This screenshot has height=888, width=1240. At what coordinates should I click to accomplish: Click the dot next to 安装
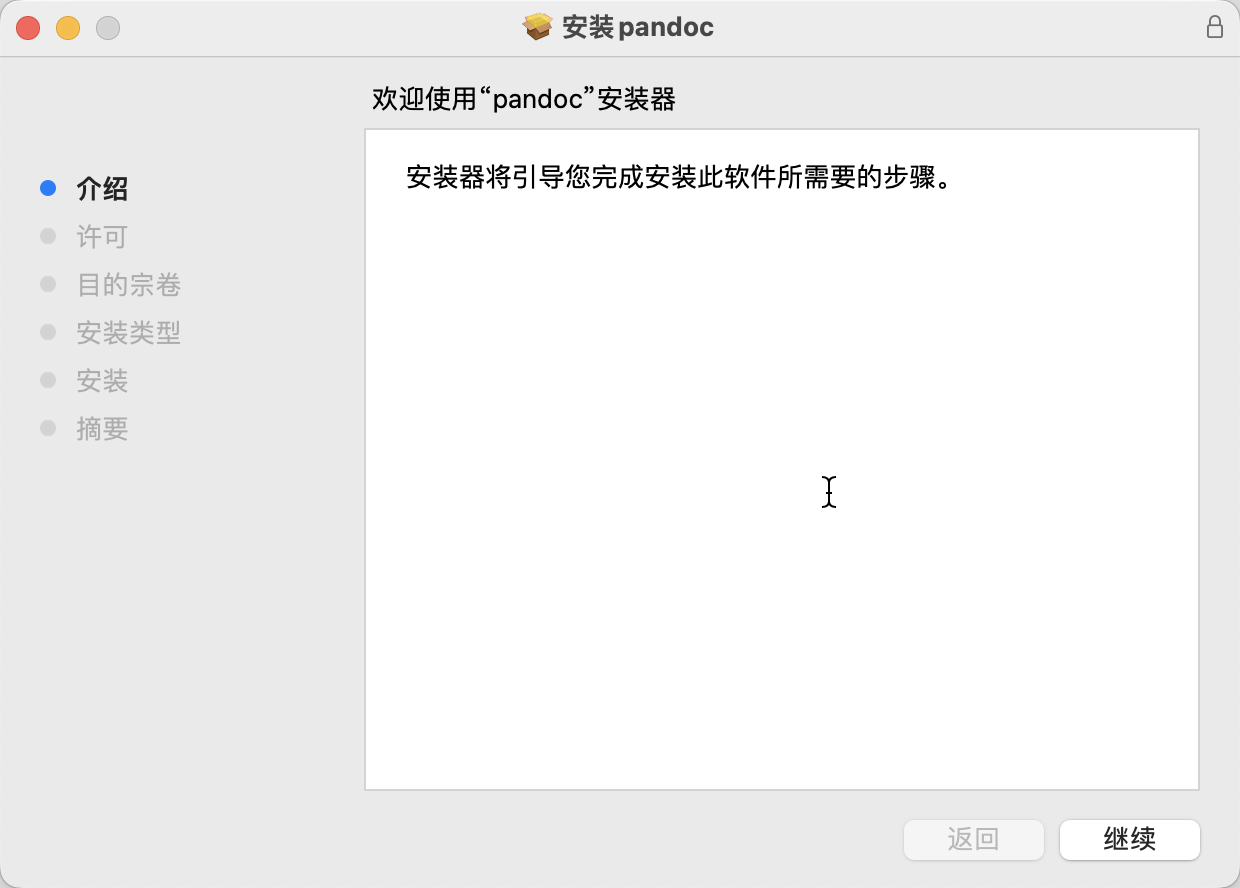48,380
